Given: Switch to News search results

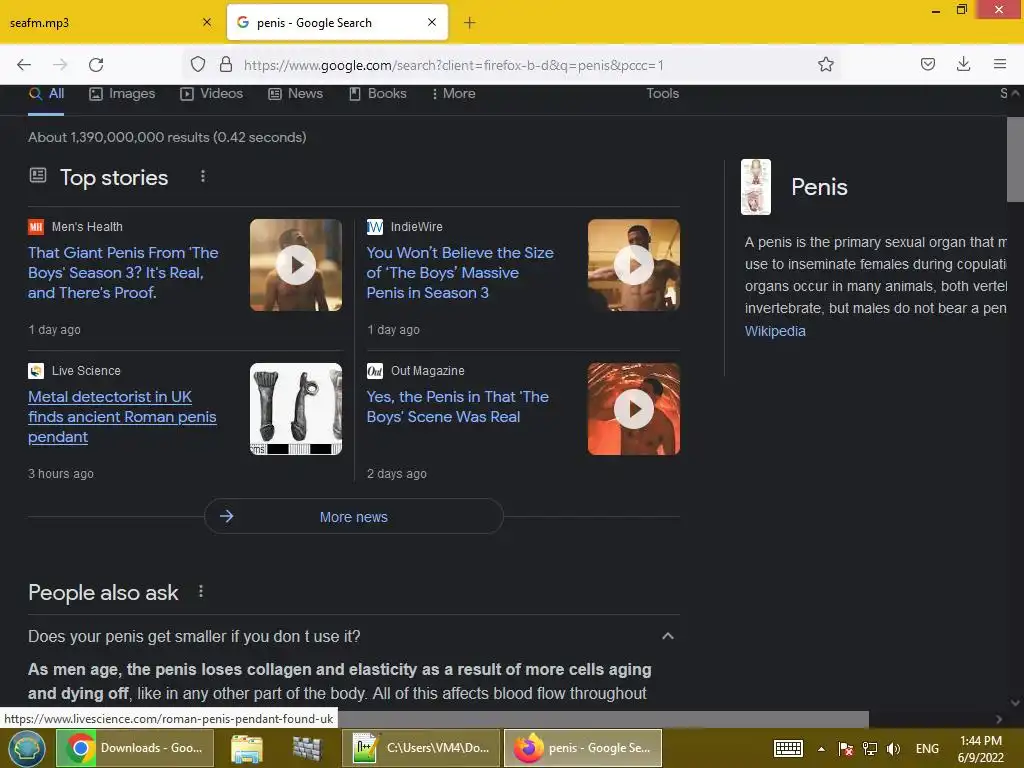Looking at the screenshot, I should [x=295, y=94].
